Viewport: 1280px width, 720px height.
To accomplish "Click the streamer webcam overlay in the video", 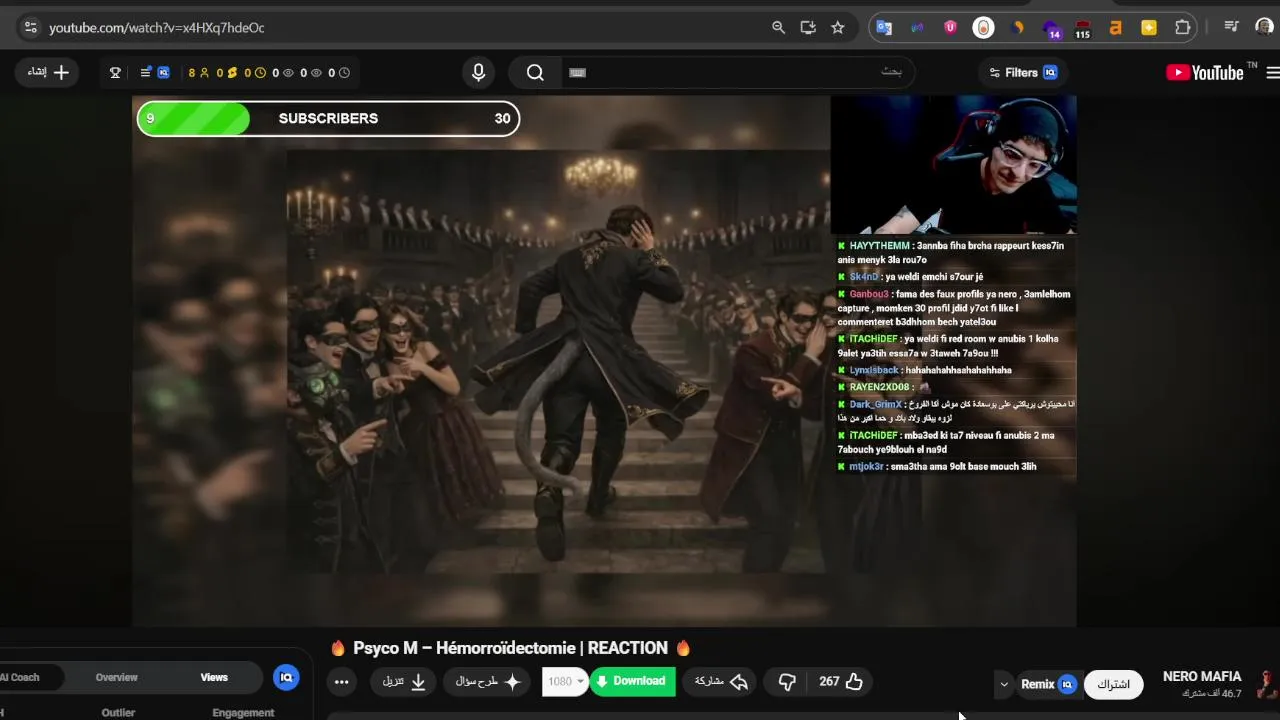I will pyautogui.click(x=953, y=165).
